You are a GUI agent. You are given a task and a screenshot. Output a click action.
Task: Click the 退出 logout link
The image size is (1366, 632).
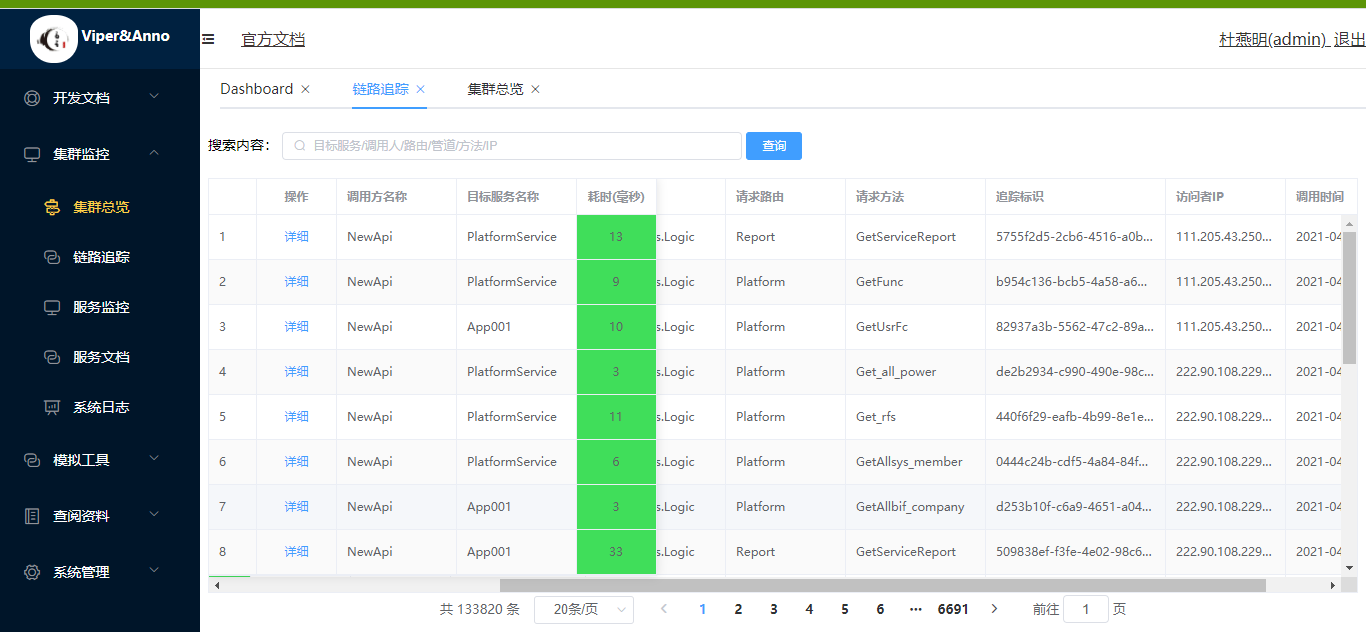click(x=1350, y=40)
